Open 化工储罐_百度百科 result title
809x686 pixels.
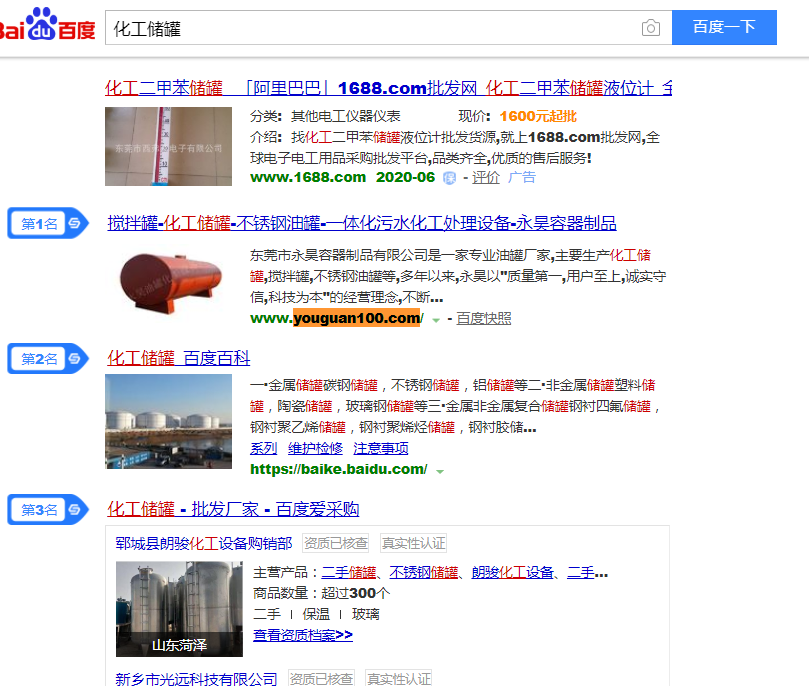click(x=179, y=358)
